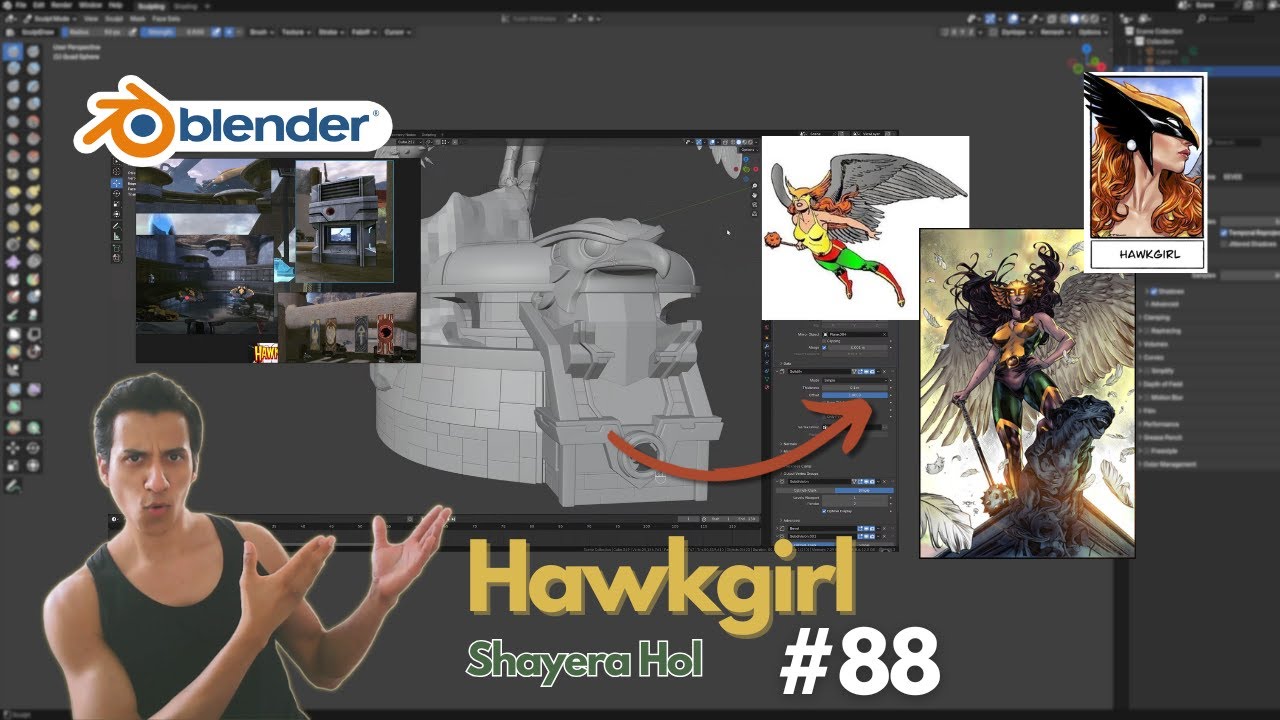The image size is (1280, 720).
Task: Switch main viewport to Rendered shading
Action: [x=1095, y=19]
